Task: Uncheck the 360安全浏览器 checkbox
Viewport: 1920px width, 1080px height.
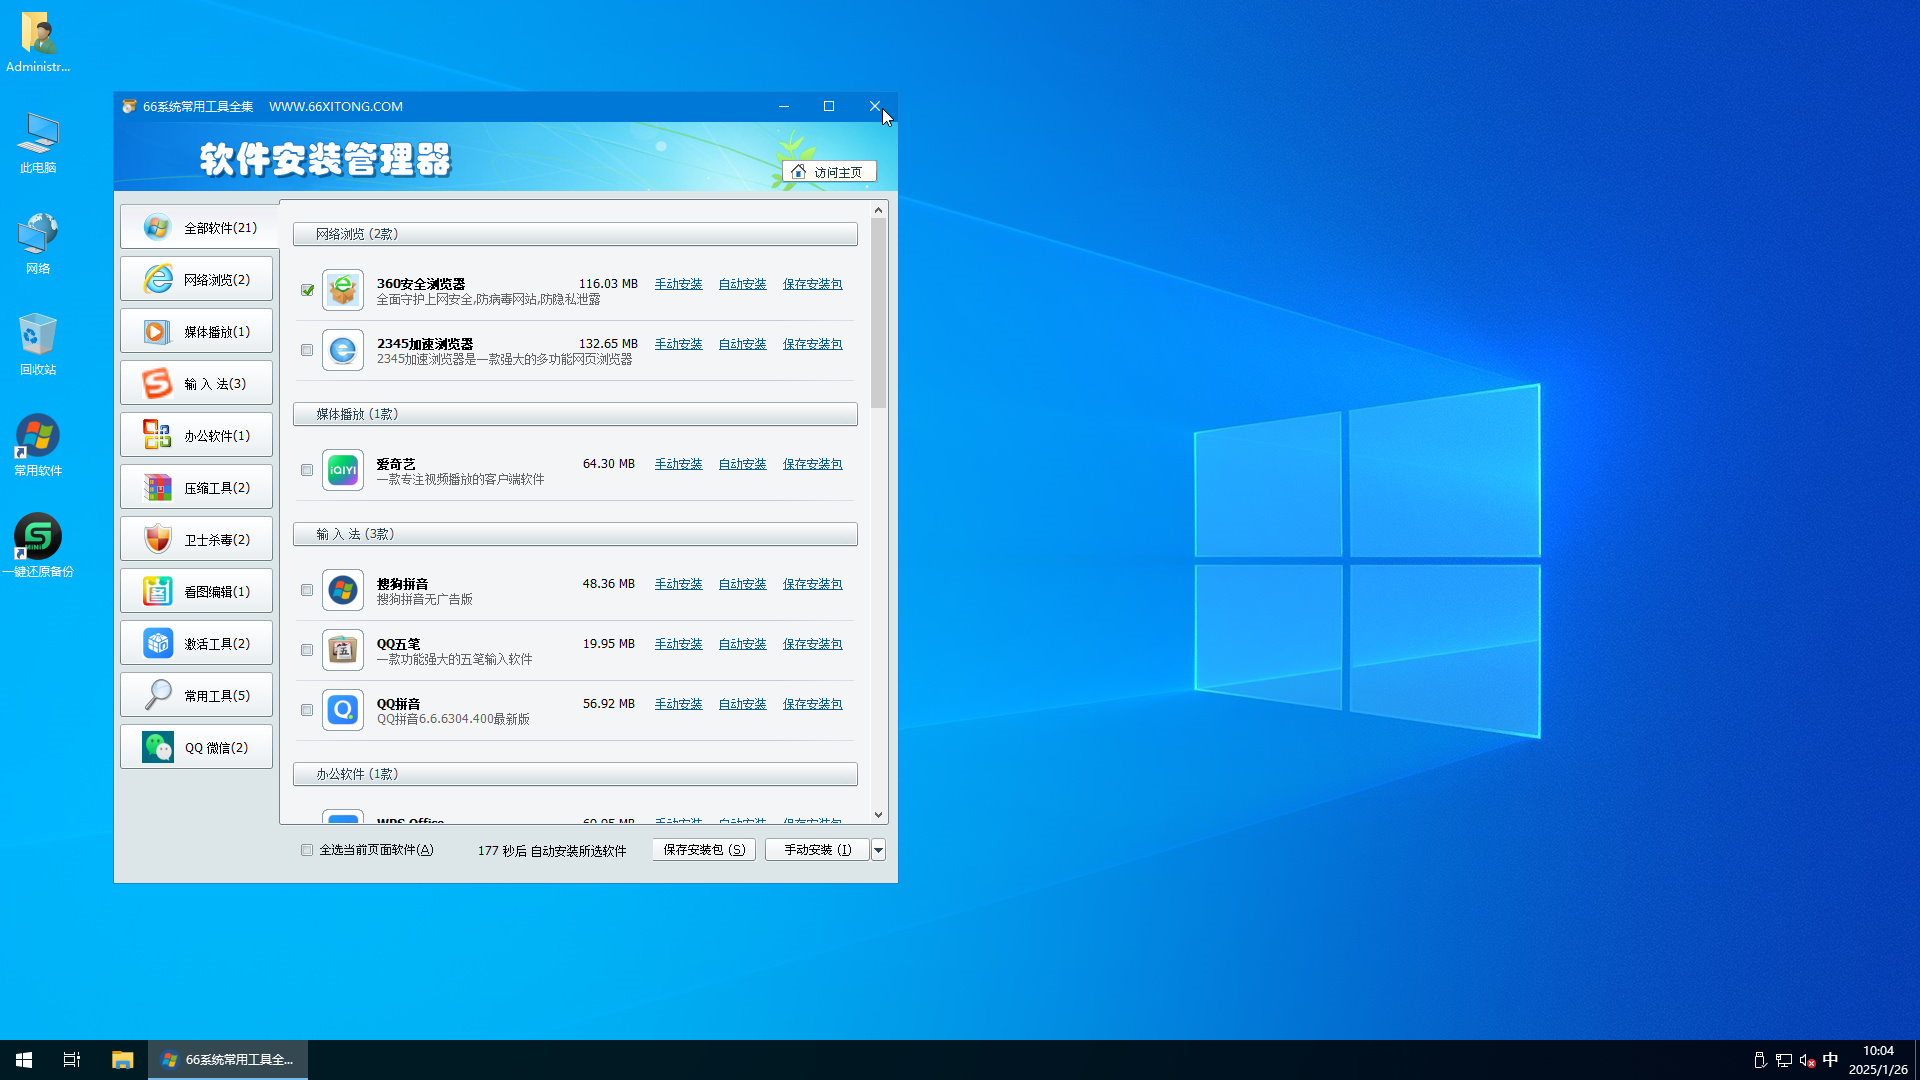Action: click(x=308, y=290)
